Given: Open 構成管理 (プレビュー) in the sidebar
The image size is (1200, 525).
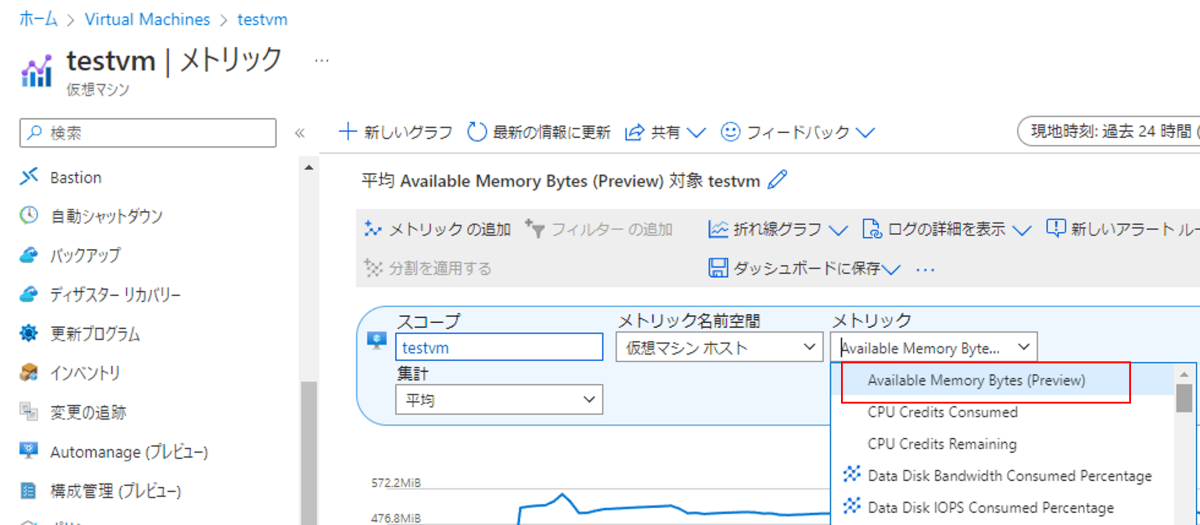Looking at the screenshot, I should click(x=115, y=491).
